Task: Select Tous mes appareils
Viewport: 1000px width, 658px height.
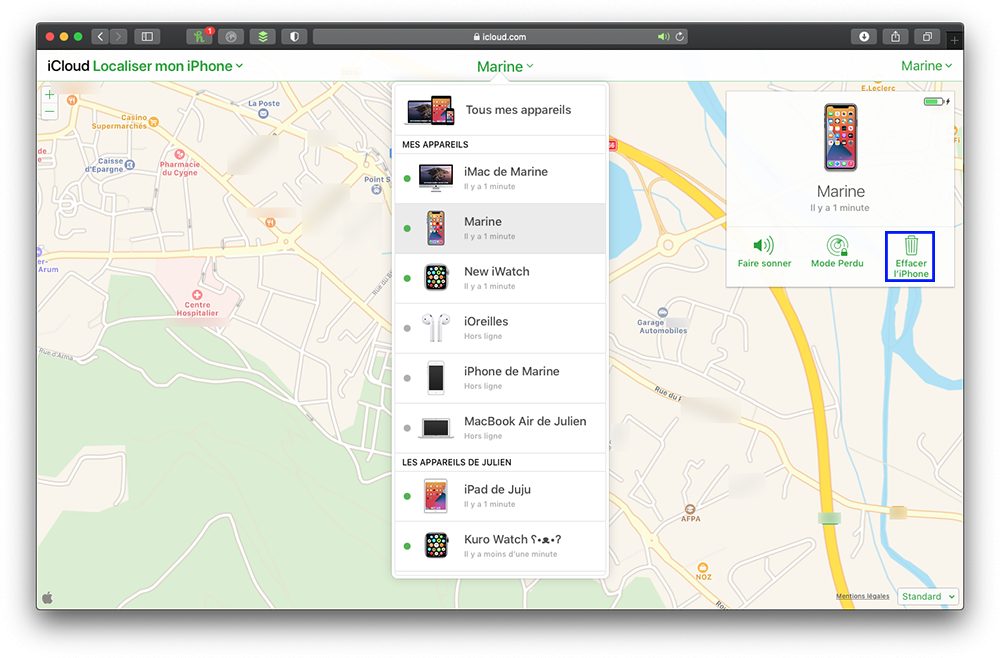Action: coord(500,110)
